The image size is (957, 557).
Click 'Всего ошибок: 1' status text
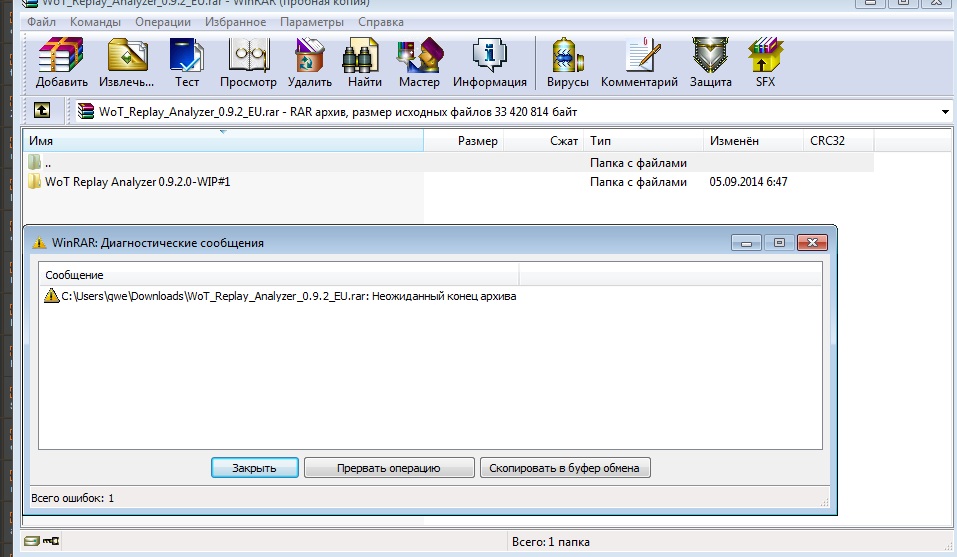(73, 498)
